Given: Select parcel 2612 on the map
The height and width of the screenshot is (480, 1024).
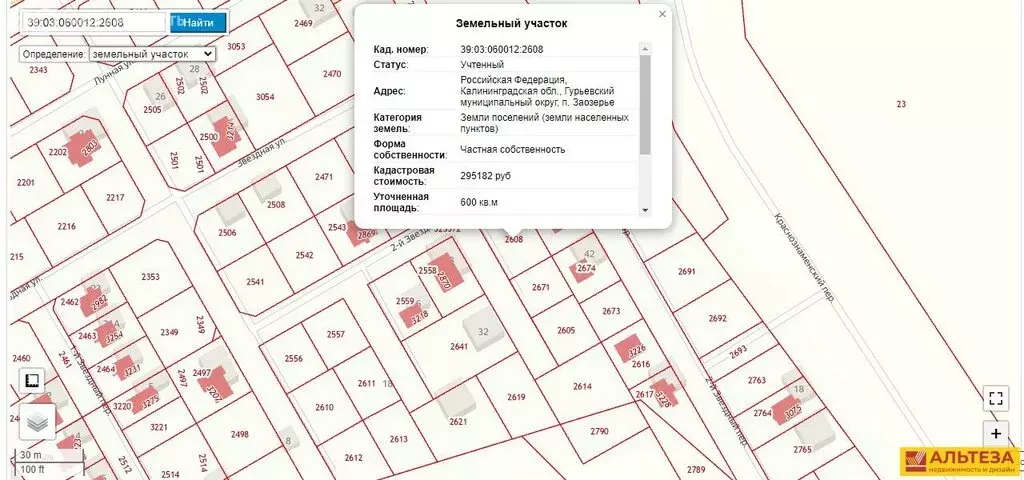Looking at the screenshot, I should 353,458.
